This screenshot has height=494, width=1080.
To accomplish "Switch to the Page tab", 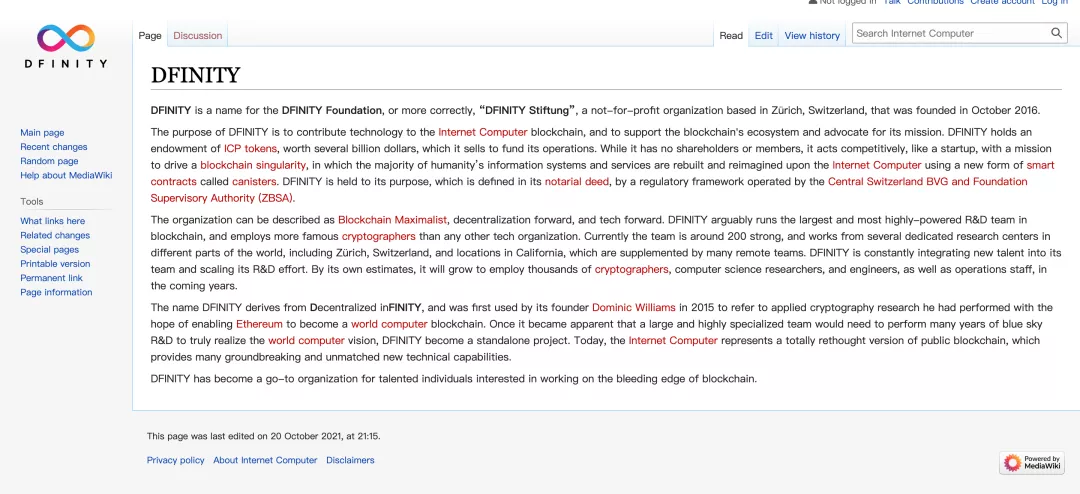I will point(149,36).
